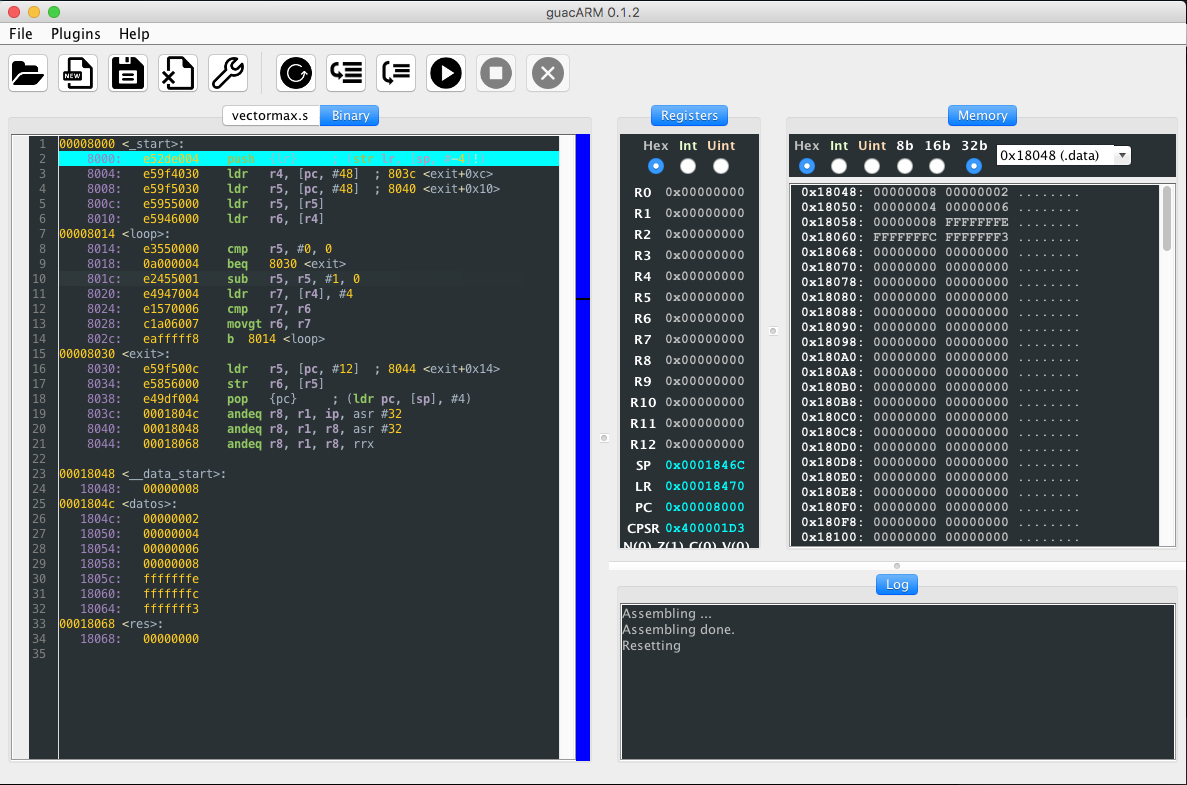The image size is (1187, 785).
Task: Click the movgt r6, r7 instruction line
Action: pyautogui.click(x=309, y=323)
